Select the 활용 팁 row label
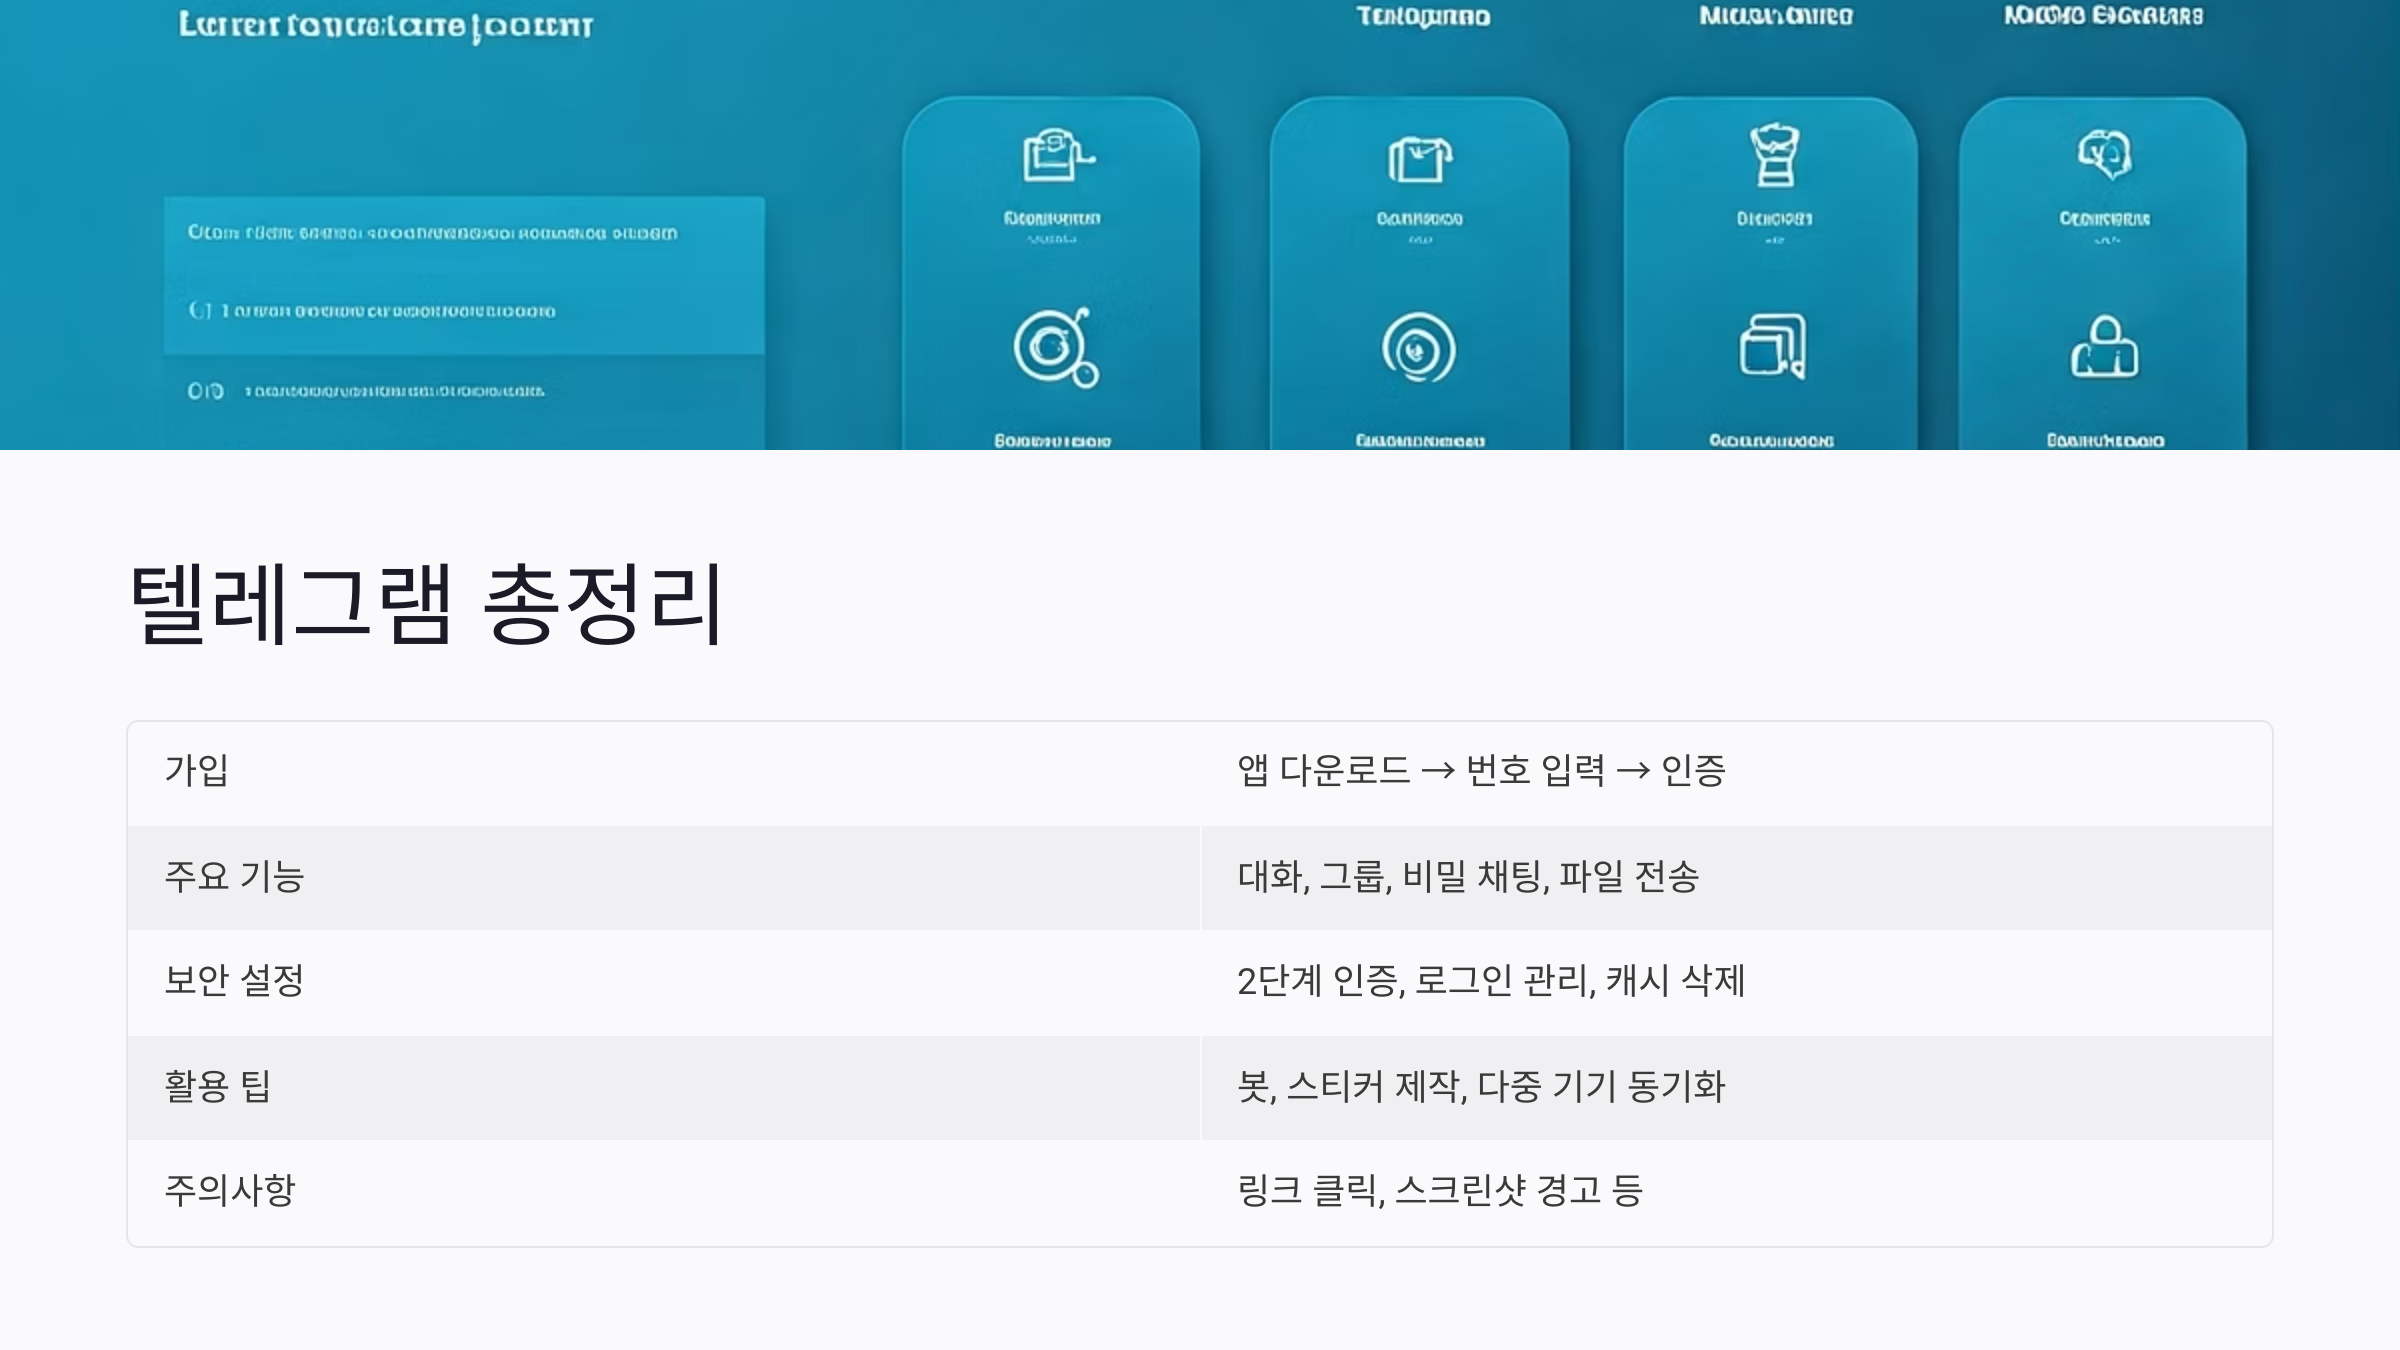 coord(218,1086)
